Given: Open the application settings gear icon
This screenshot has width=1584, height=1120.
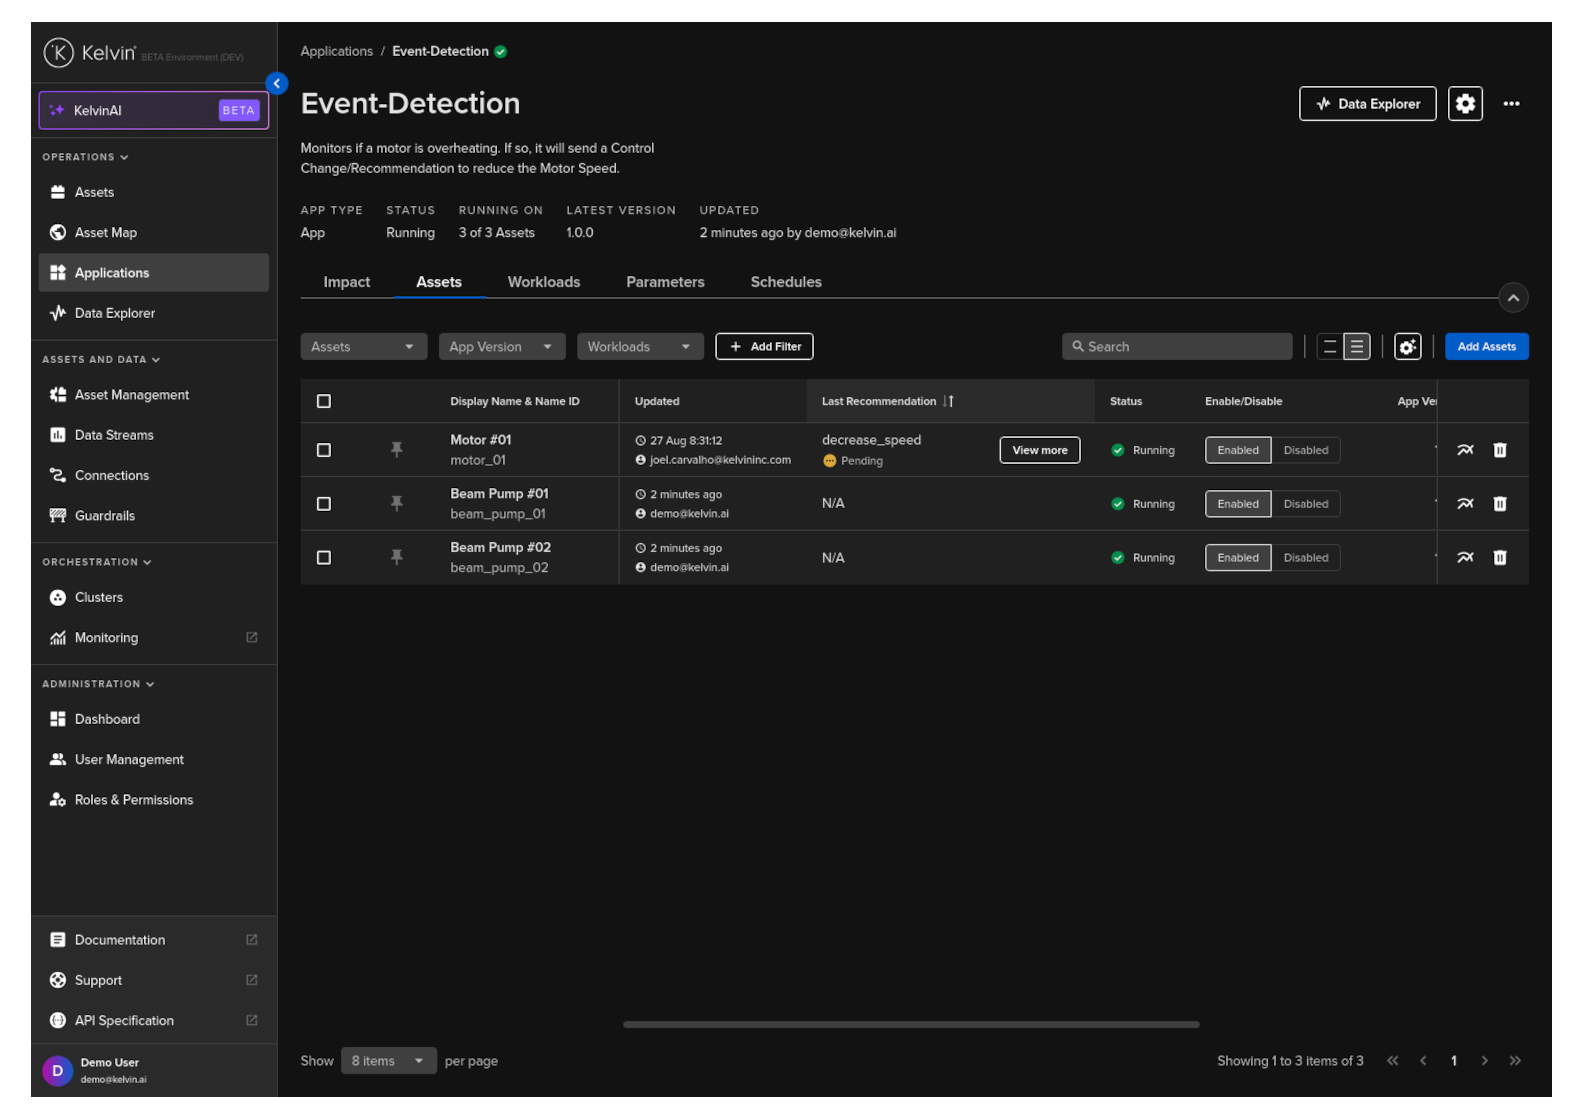Looking at the screenshot, I should click(1465, 104).
